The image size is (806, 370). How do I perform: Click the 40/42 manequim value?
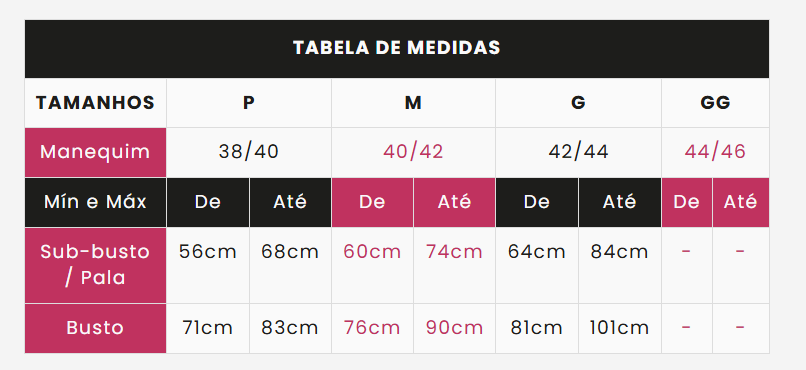tap(413, 152)
